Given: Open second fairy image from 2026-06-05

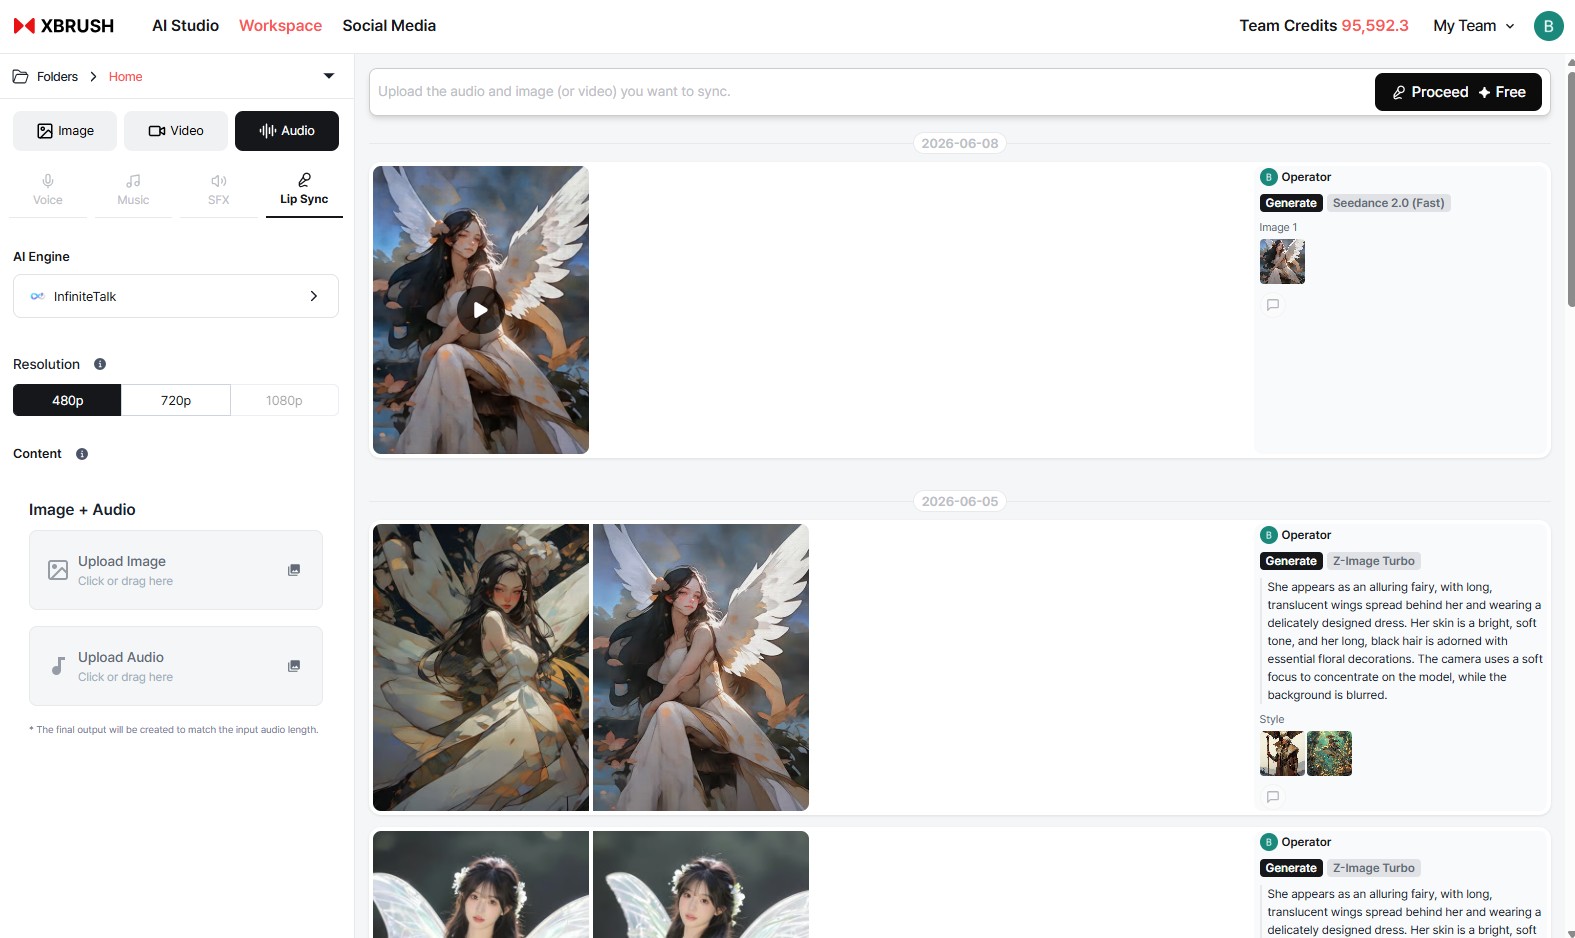Looking at the screenshot, I should pos(701,667).
